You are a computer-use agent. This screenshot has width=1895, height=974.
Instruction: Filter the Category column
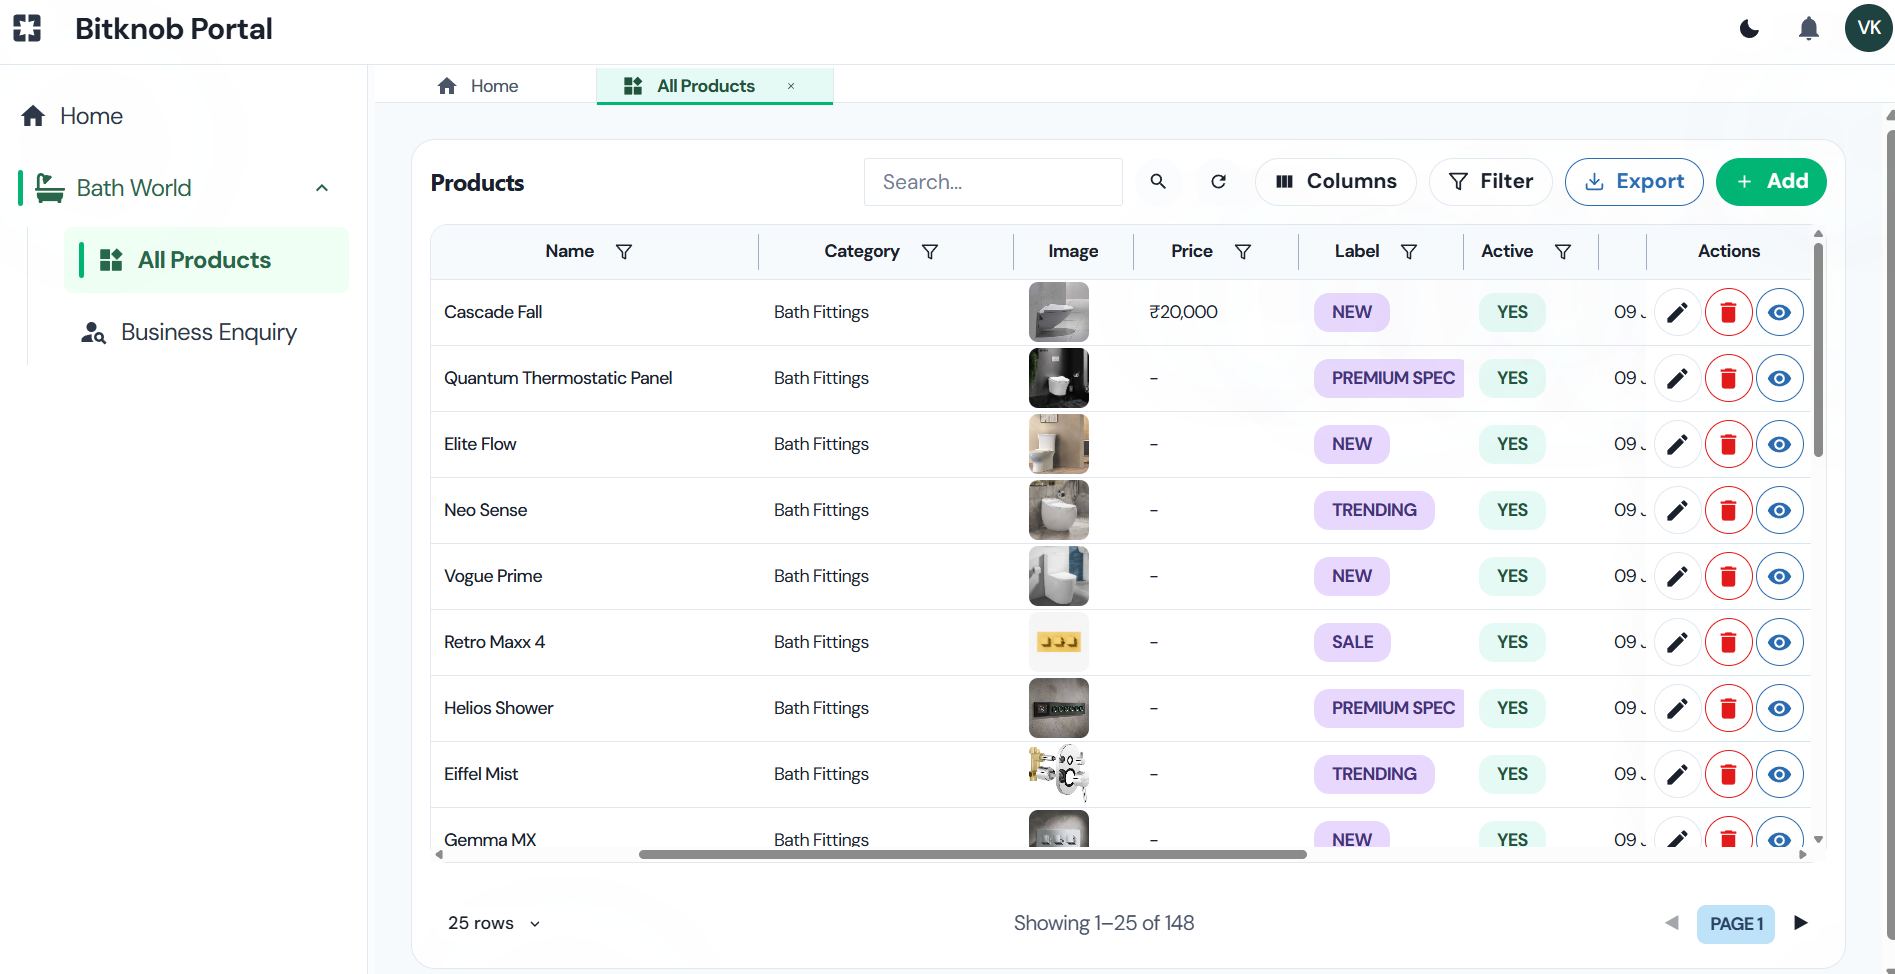(x=930, y=252)
